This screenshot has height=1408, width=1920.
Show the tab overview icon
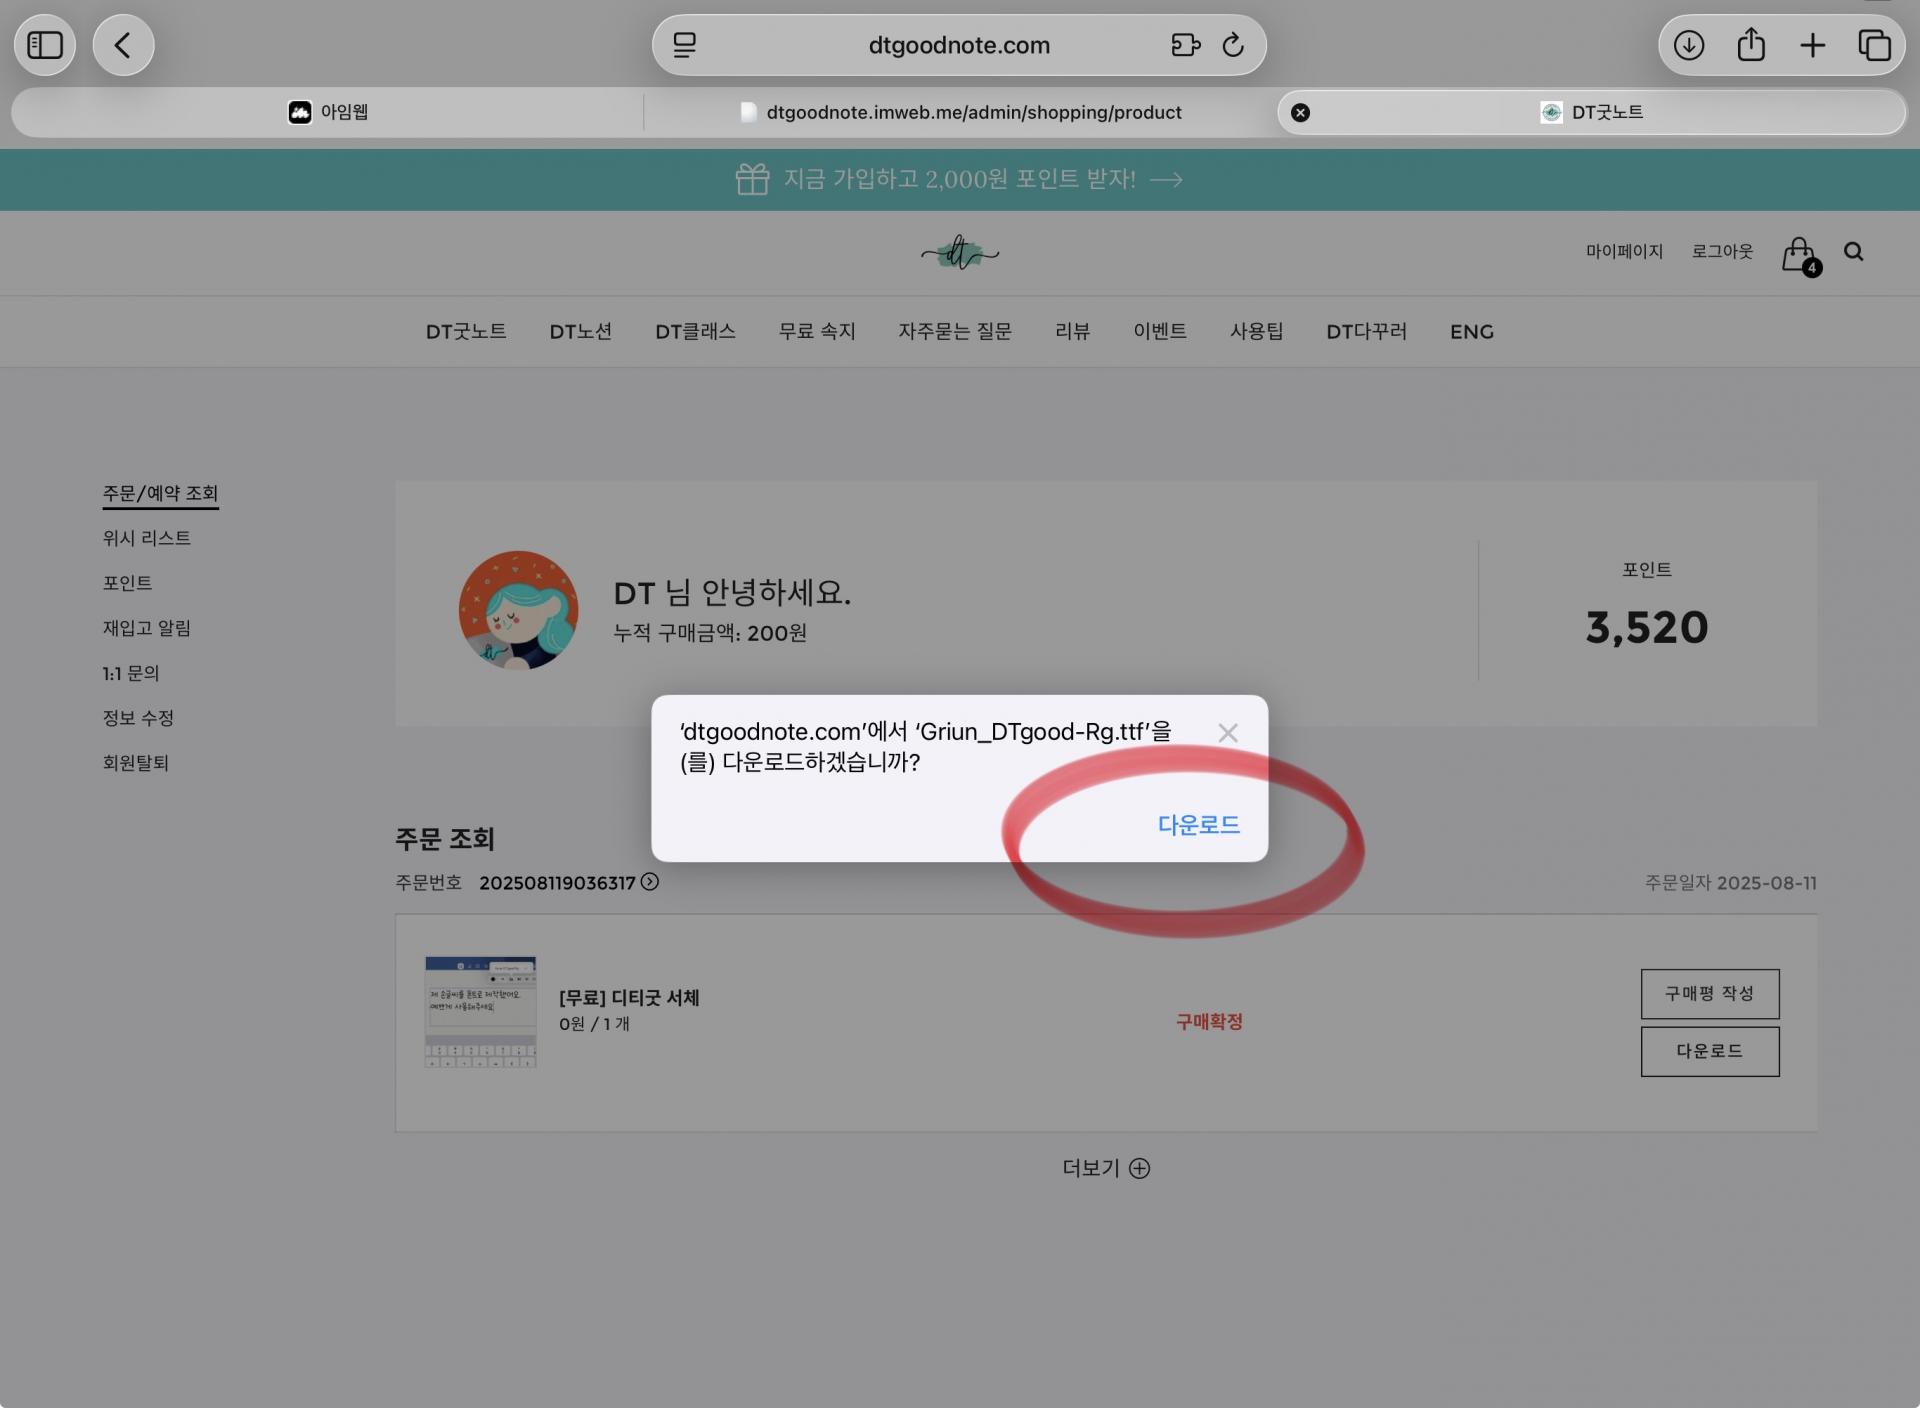1874,45
